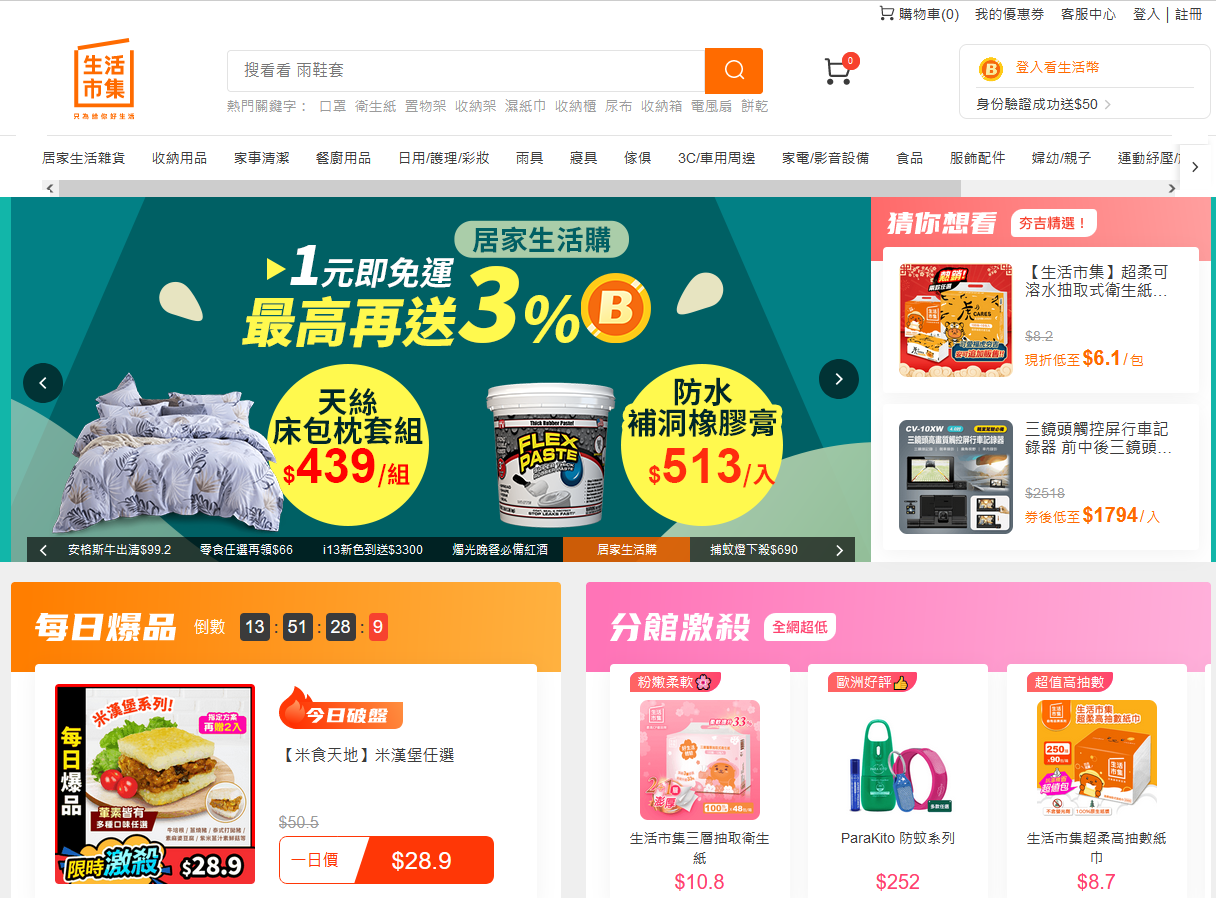1216x898 pixels.
Task: Open the 收納用品 category menu
Action: [180, 158]
